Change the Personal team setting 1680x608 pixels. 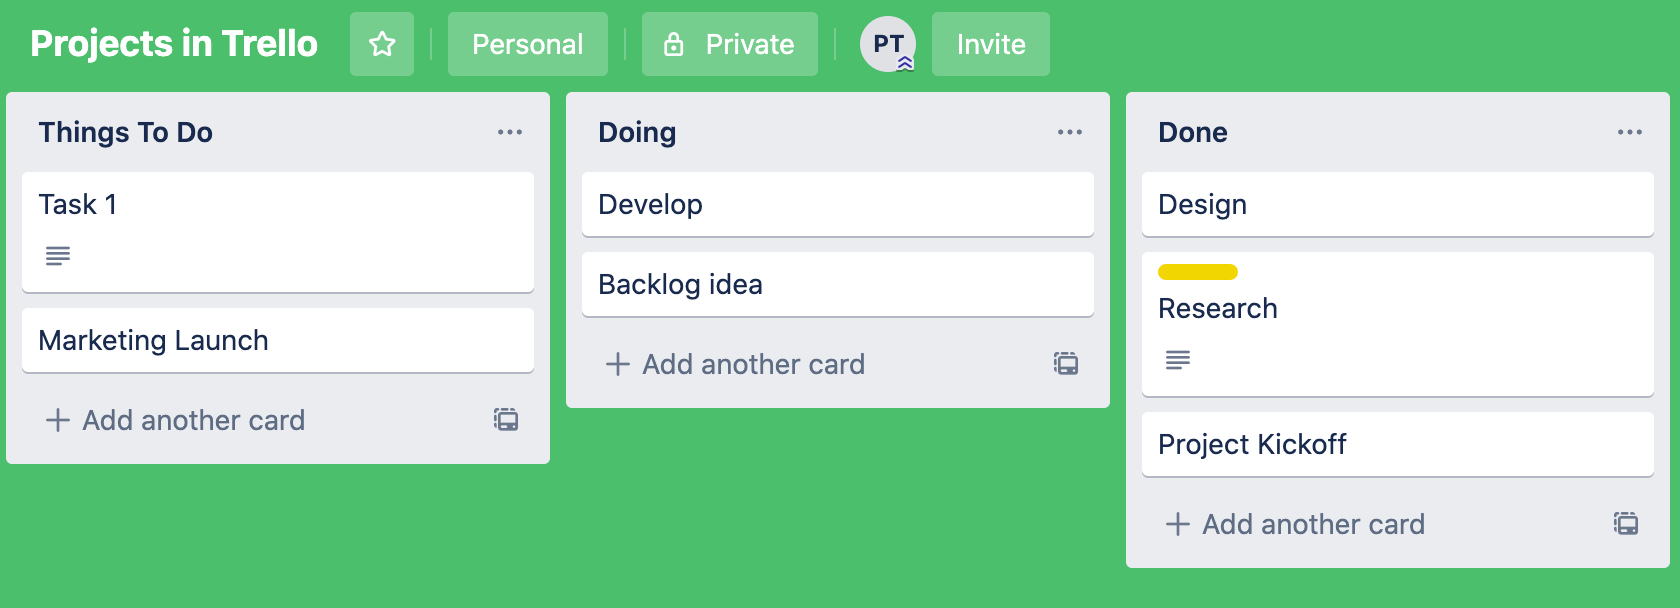pos(528,44)
